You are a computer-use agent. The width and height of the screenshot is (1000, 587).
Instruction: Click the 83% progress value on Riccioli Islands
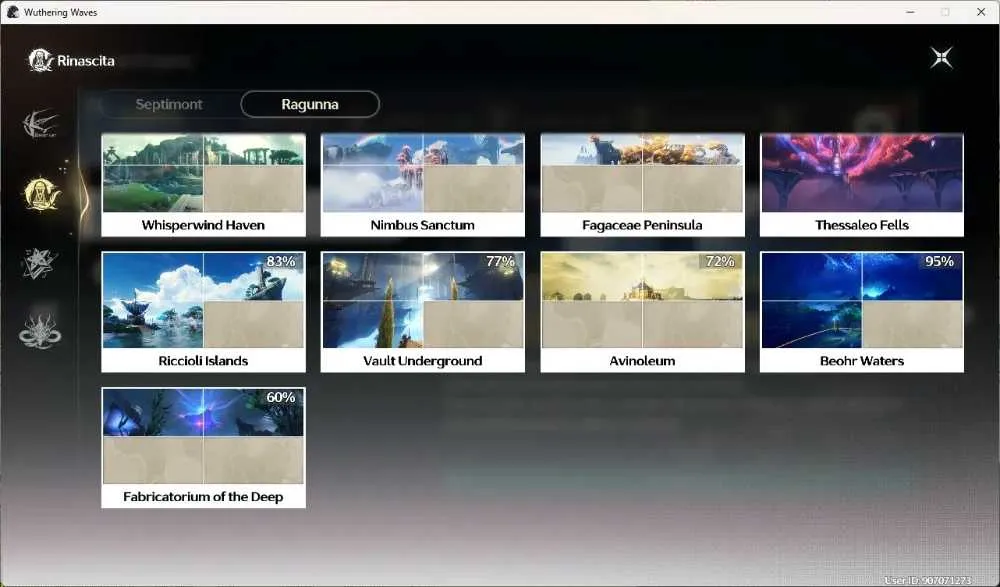point(281,262)
